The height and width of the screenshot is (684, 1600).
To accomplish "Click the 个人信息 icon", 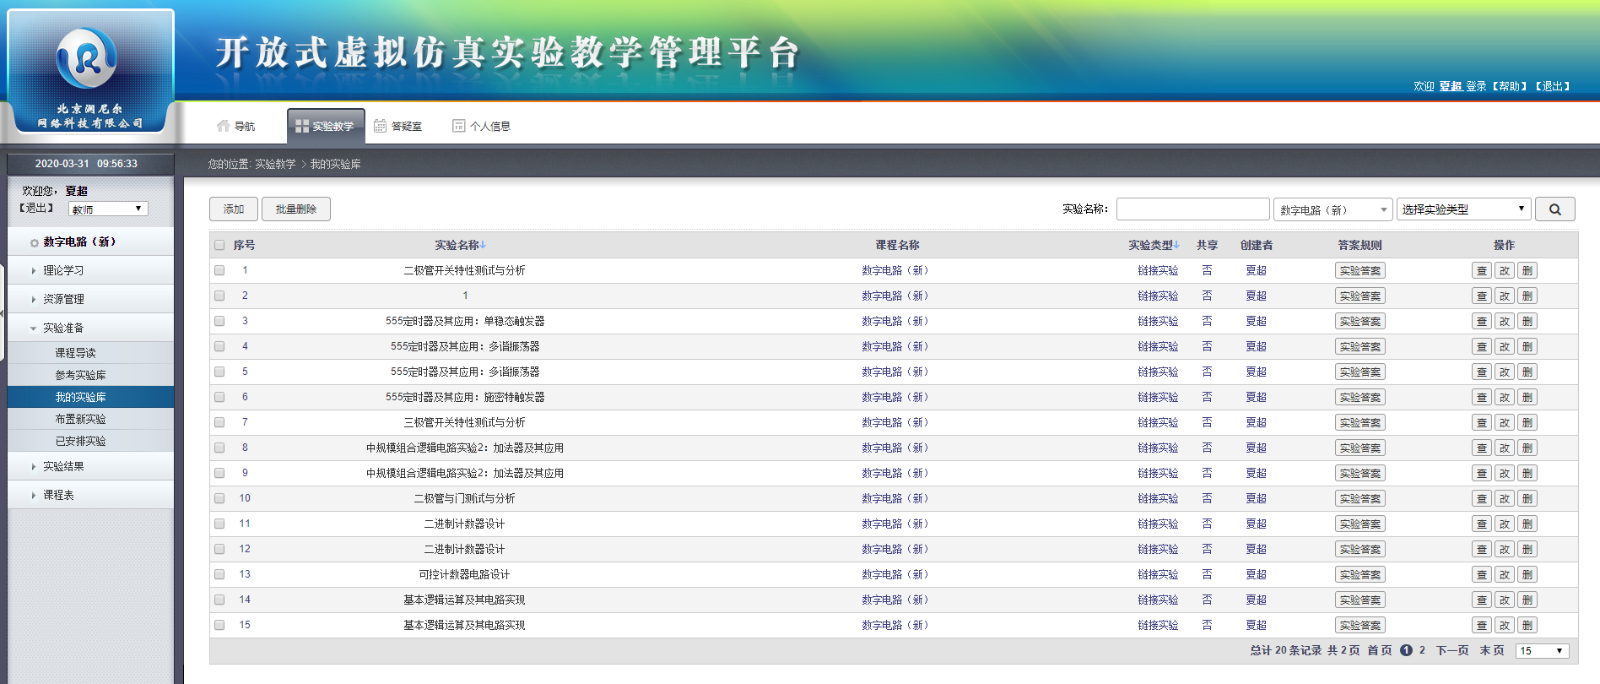I will coord(459,126).
